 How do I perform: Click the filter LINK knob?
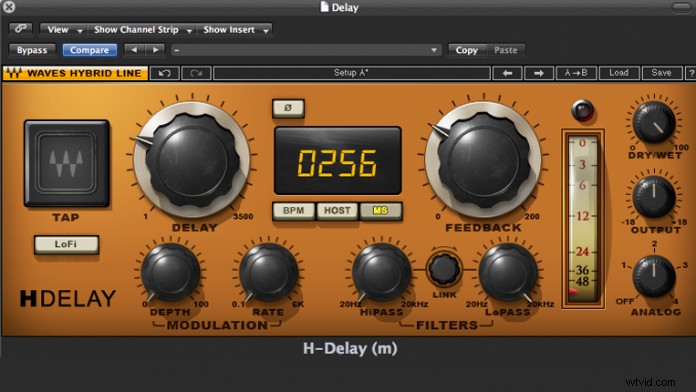pos(444,269)
